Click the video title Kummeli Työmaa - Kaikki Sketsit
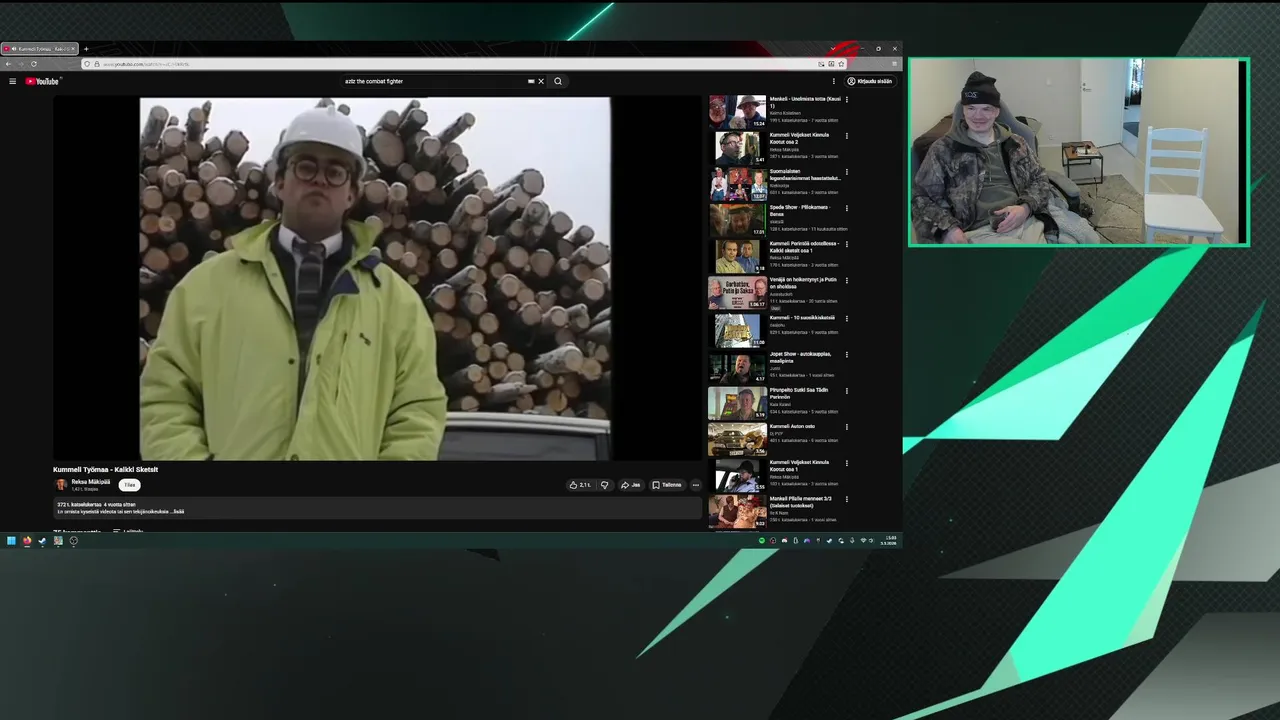 point(106,469)
